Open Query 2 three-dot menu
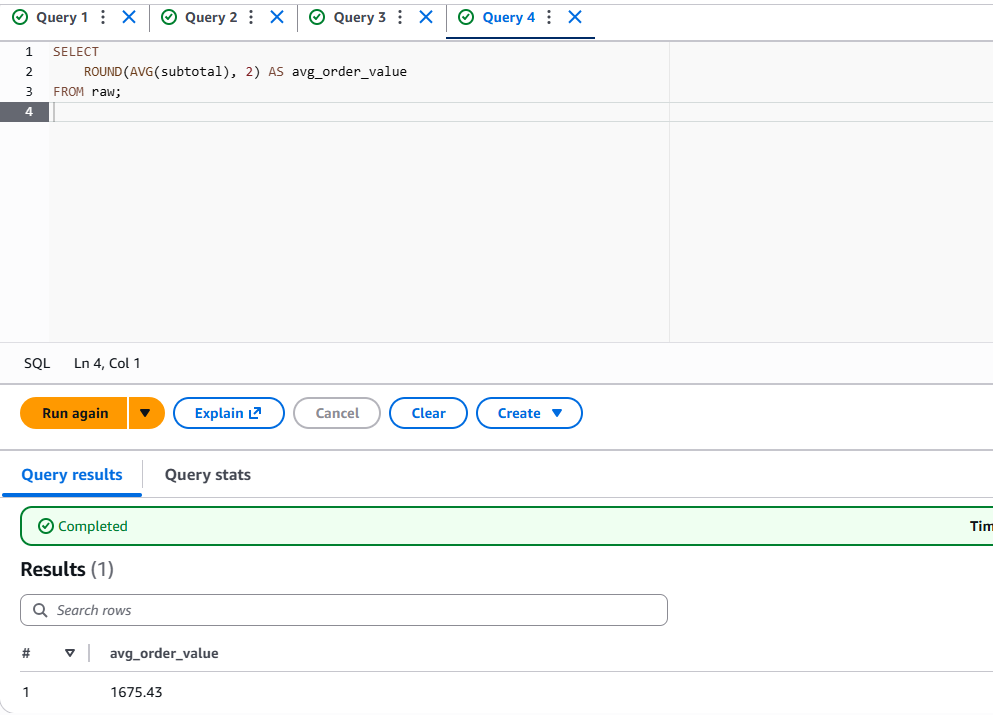This screenshot has height=715, width=993. (x=251, y=18)
